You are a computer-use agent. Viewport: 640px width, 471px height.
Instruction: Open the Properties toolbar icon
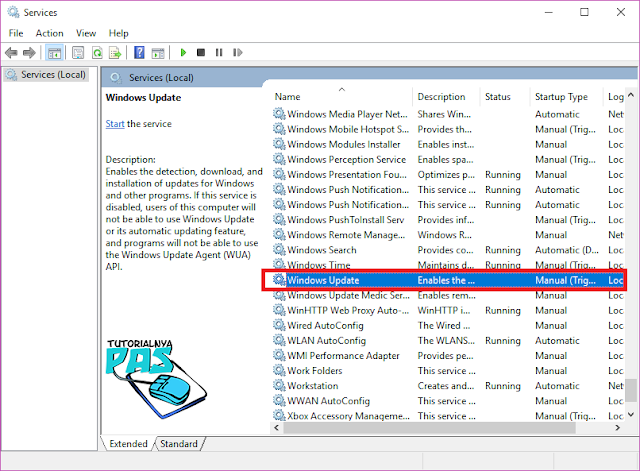78,53
